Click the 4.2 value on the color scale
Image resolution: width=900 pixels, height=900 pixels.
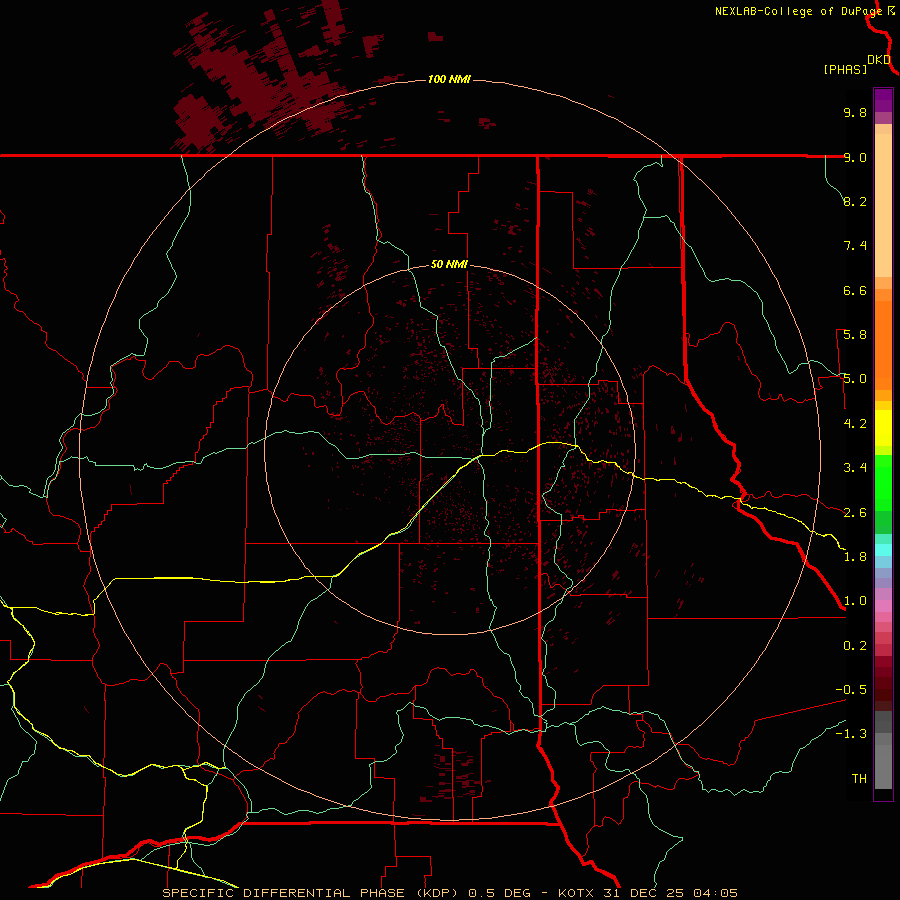(855, 424)
